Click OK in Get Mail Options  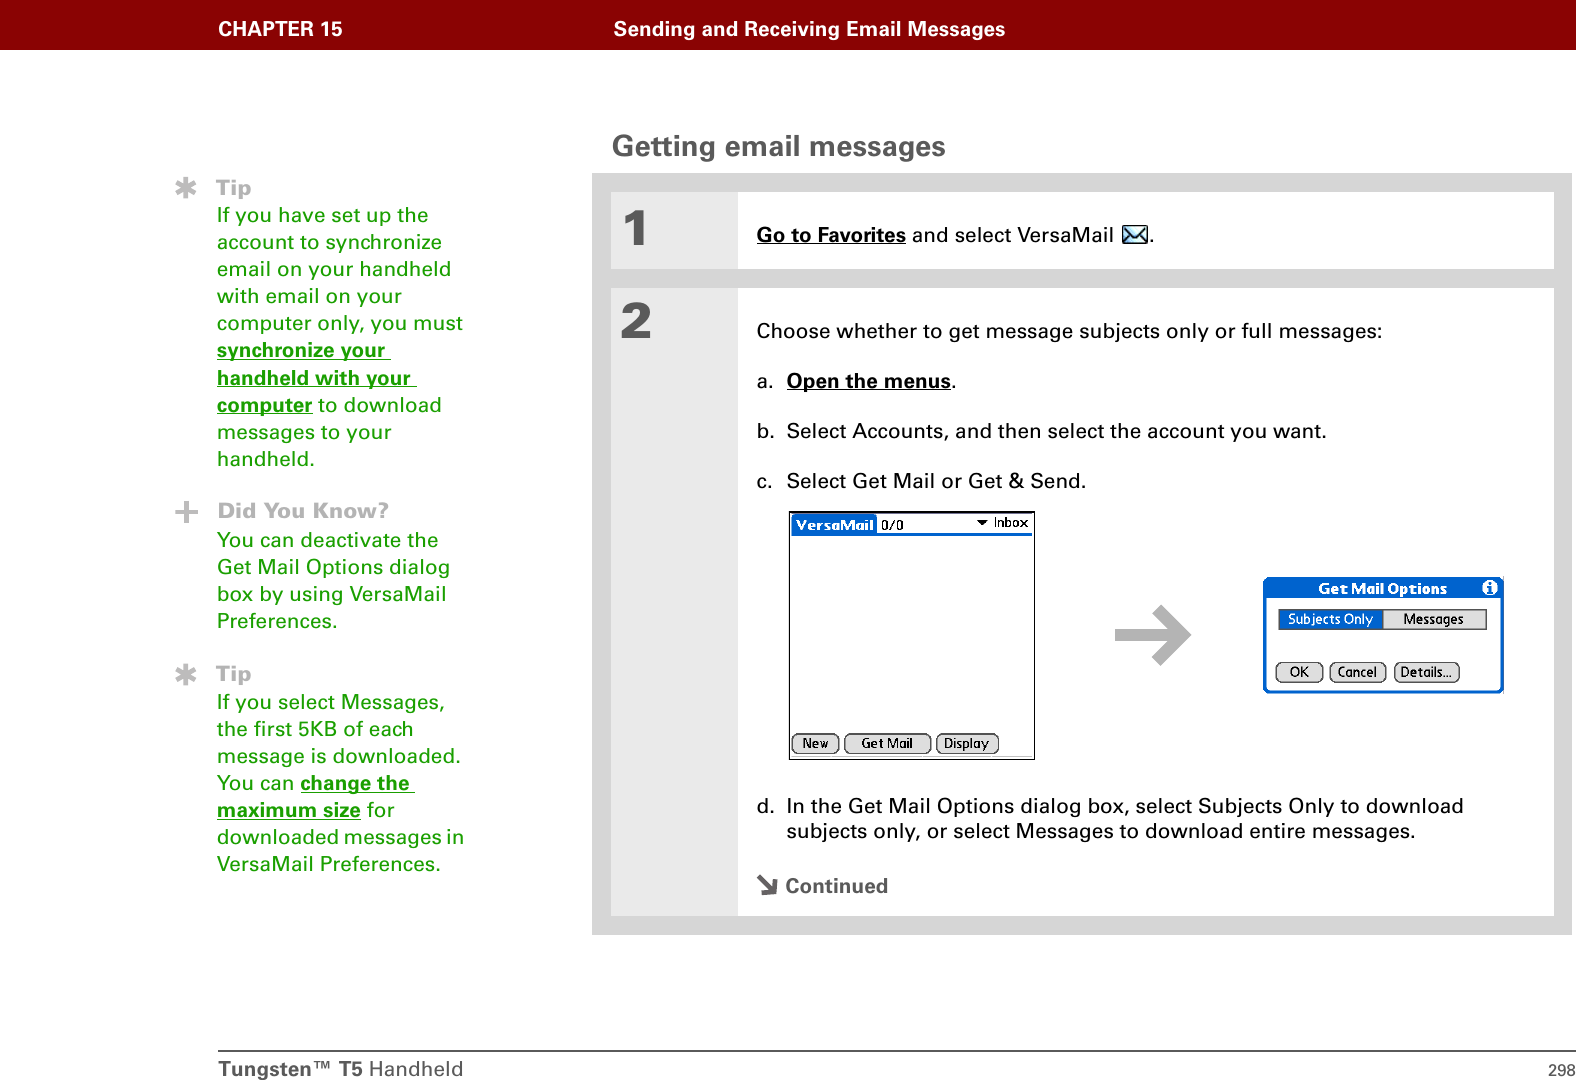(x=1299, y=672)
